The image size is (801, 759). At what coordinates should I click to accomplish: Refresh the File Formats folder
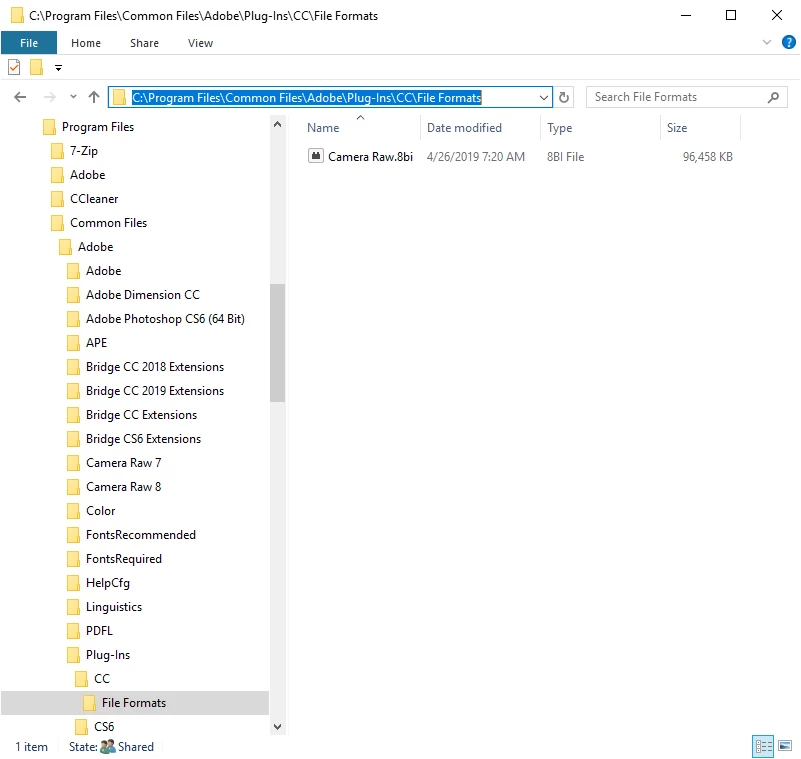point(564,97)
